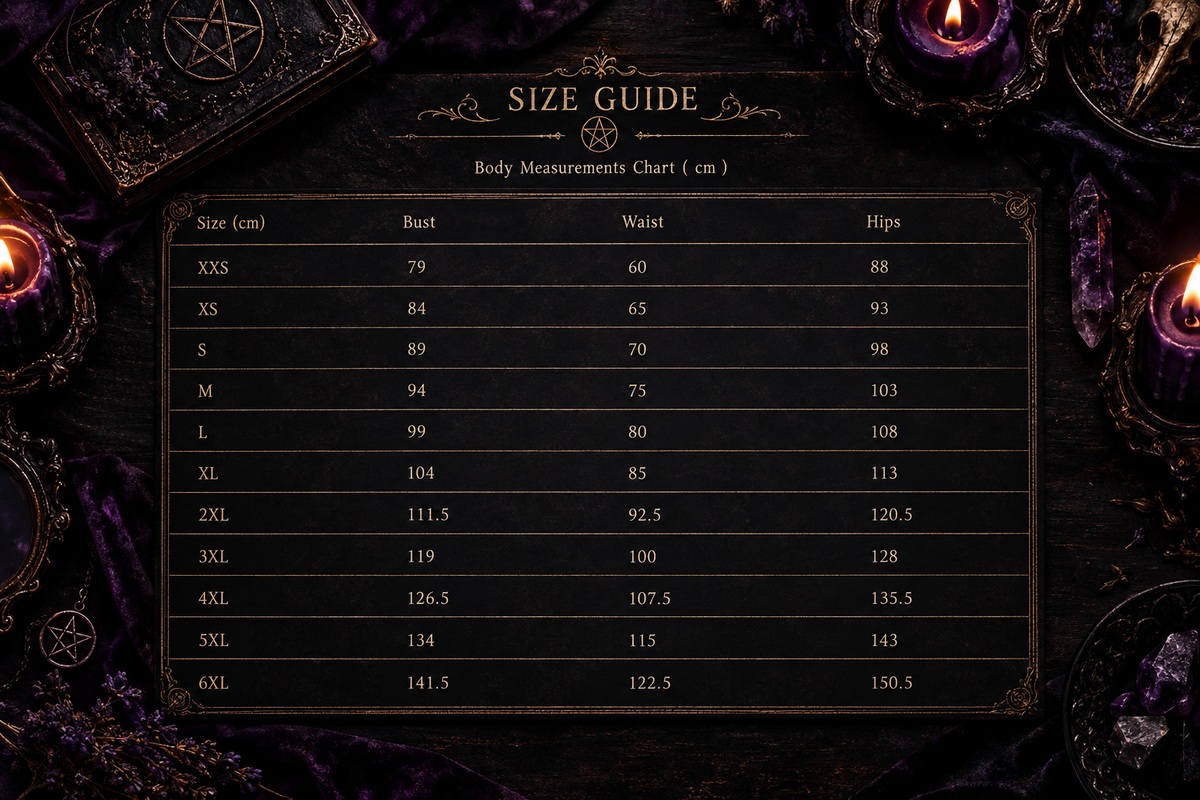Click waist value "100" in 3XL row
This screenshot has width=1200, height=800.
(x=642, y=557)
